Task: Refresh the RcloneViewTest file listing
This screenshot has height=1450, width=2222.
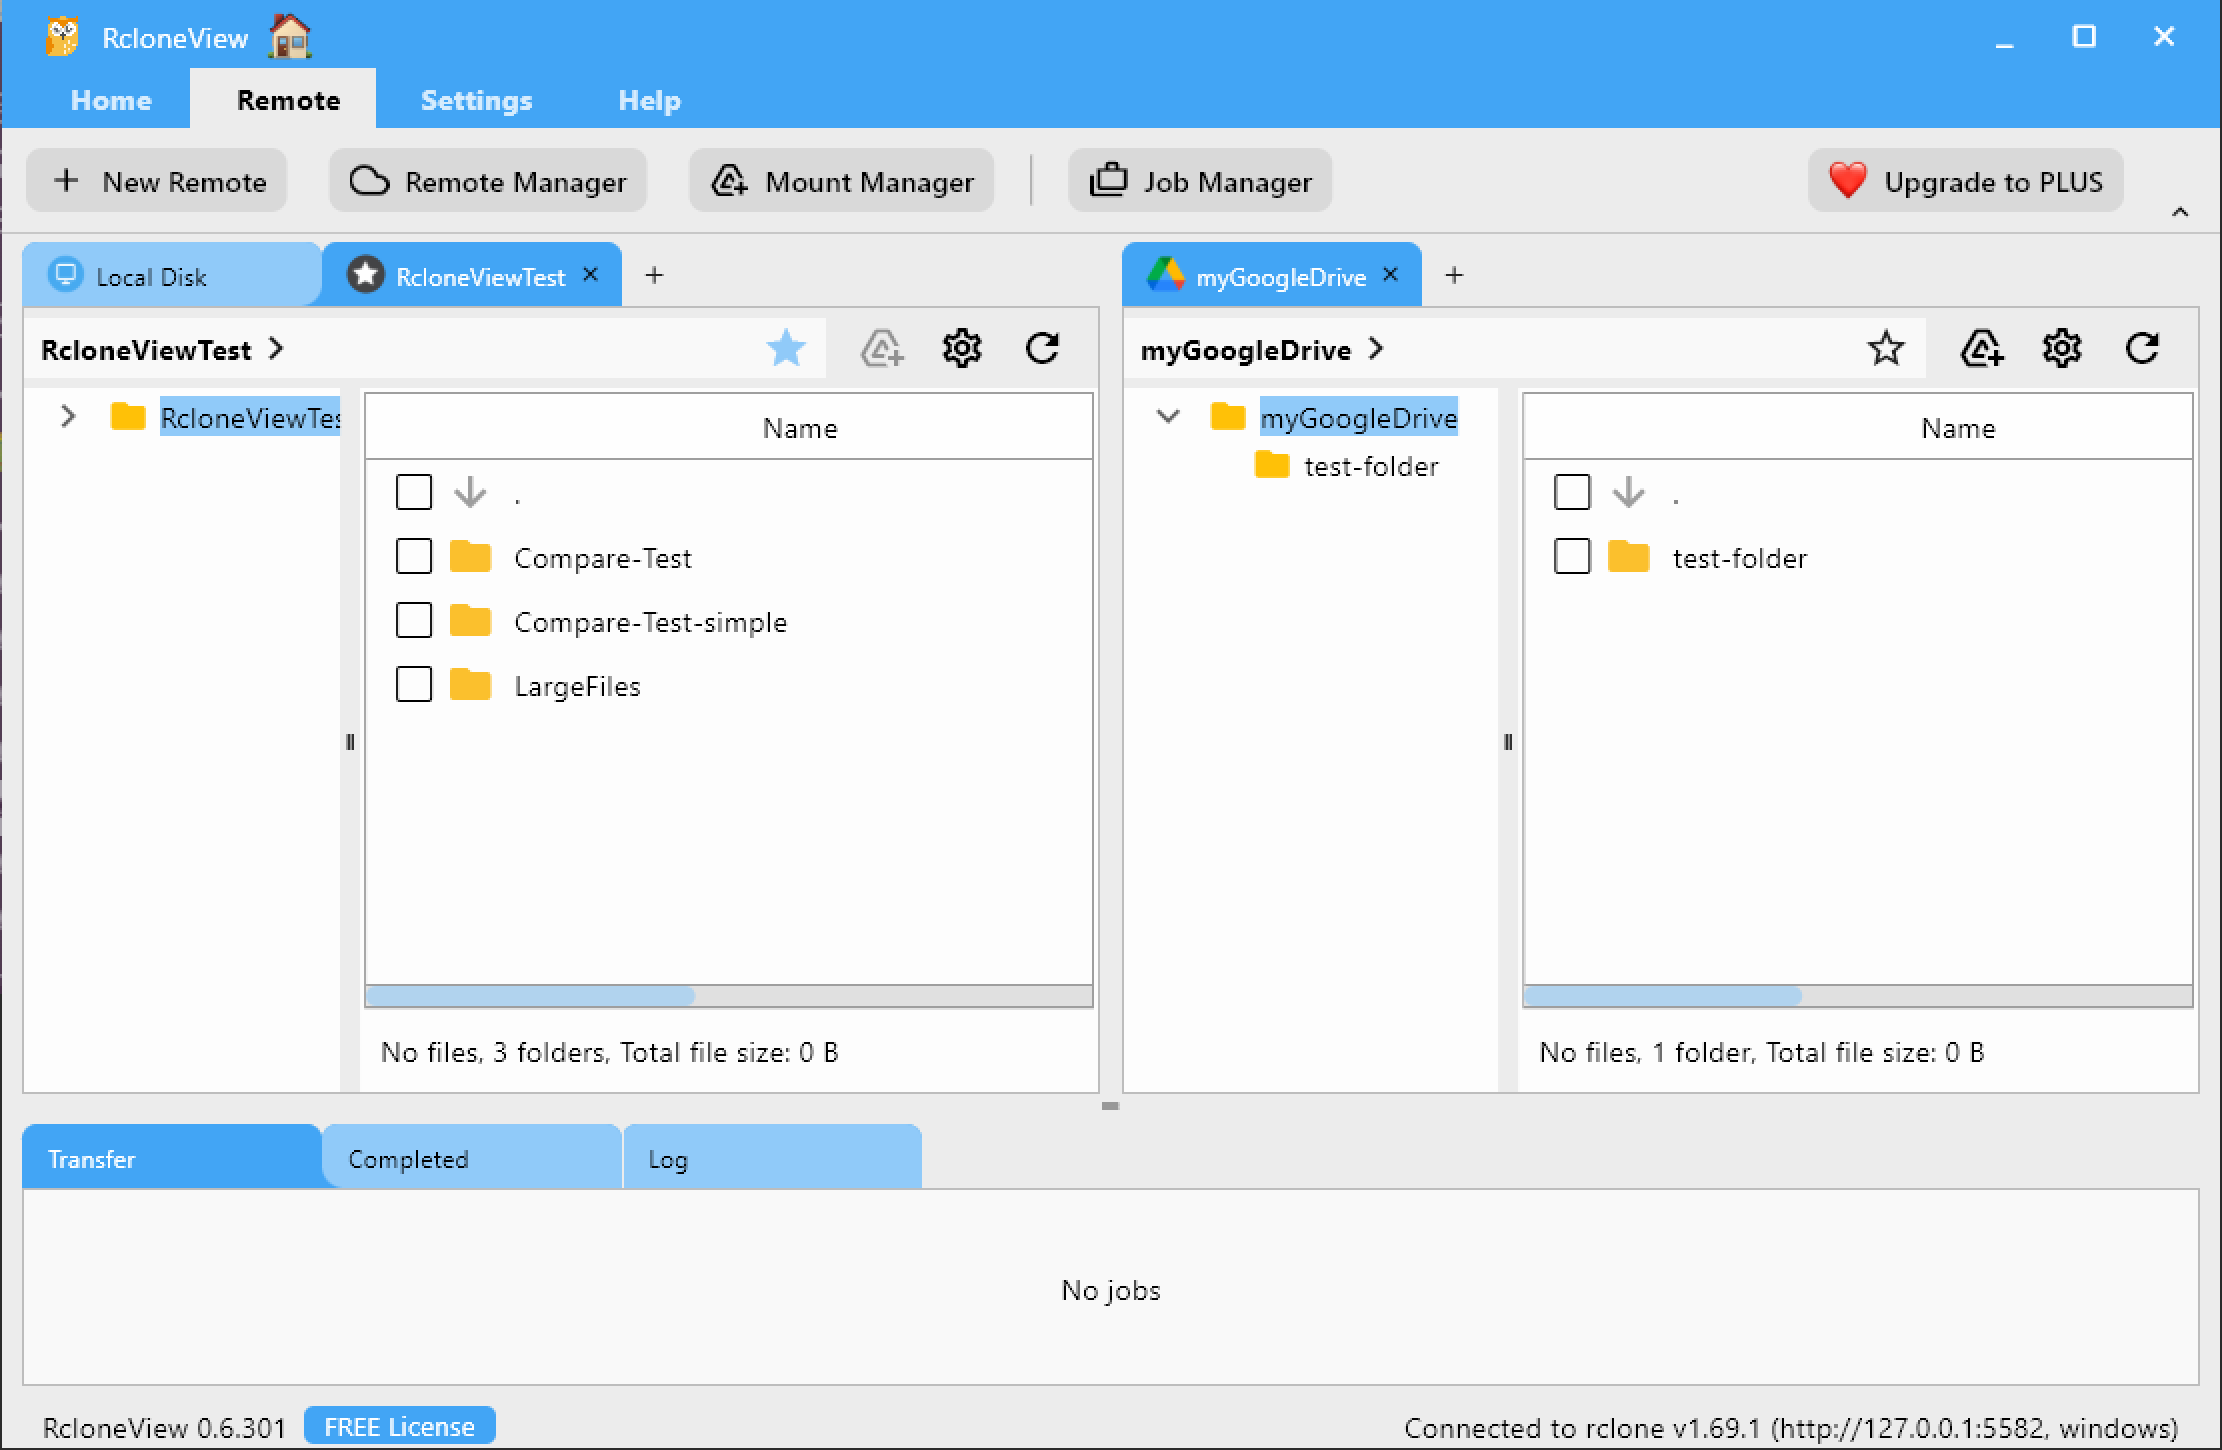Action: [x=1043, y=348]
